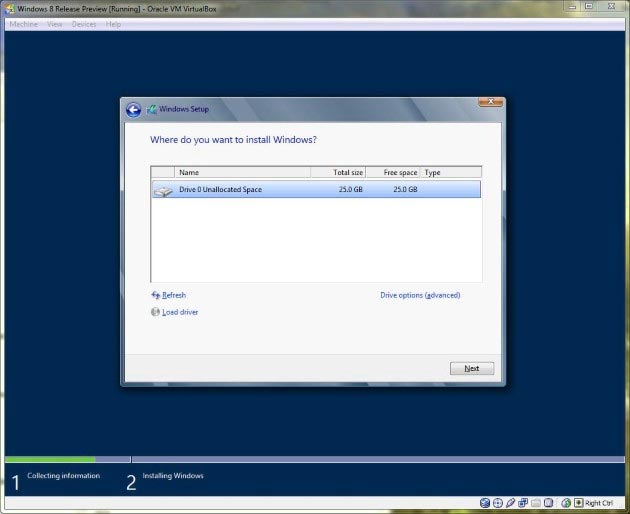Click the drive icon beside Drive 0
The height and width of the screenshot is (514, 630).
tap(163, 190)
